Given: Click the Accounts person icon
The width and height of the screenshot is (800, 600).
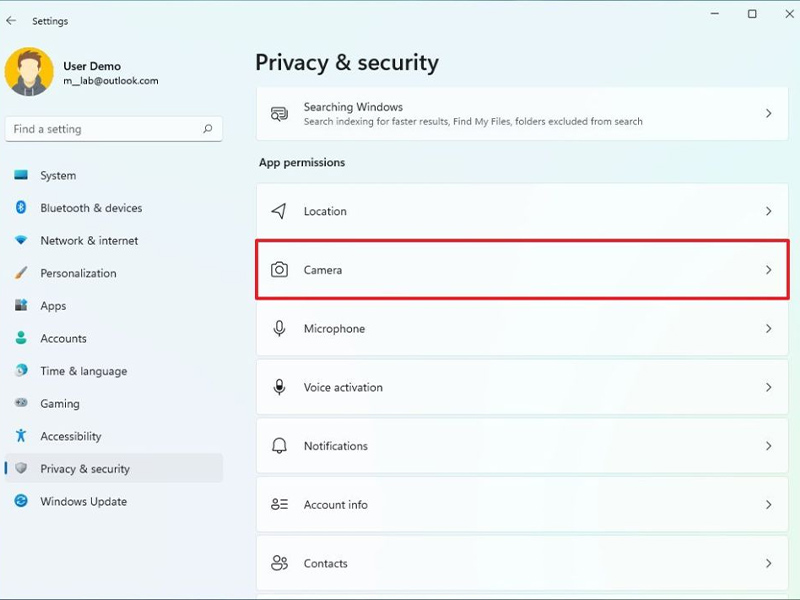Looking at the screenshot, I should click(x=21, y=338).
